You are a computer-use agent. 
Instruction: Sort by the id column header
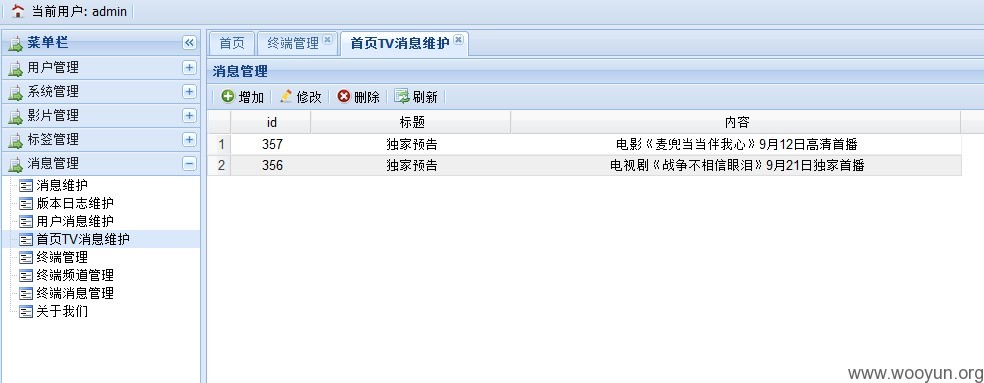(x=271, y=122)
